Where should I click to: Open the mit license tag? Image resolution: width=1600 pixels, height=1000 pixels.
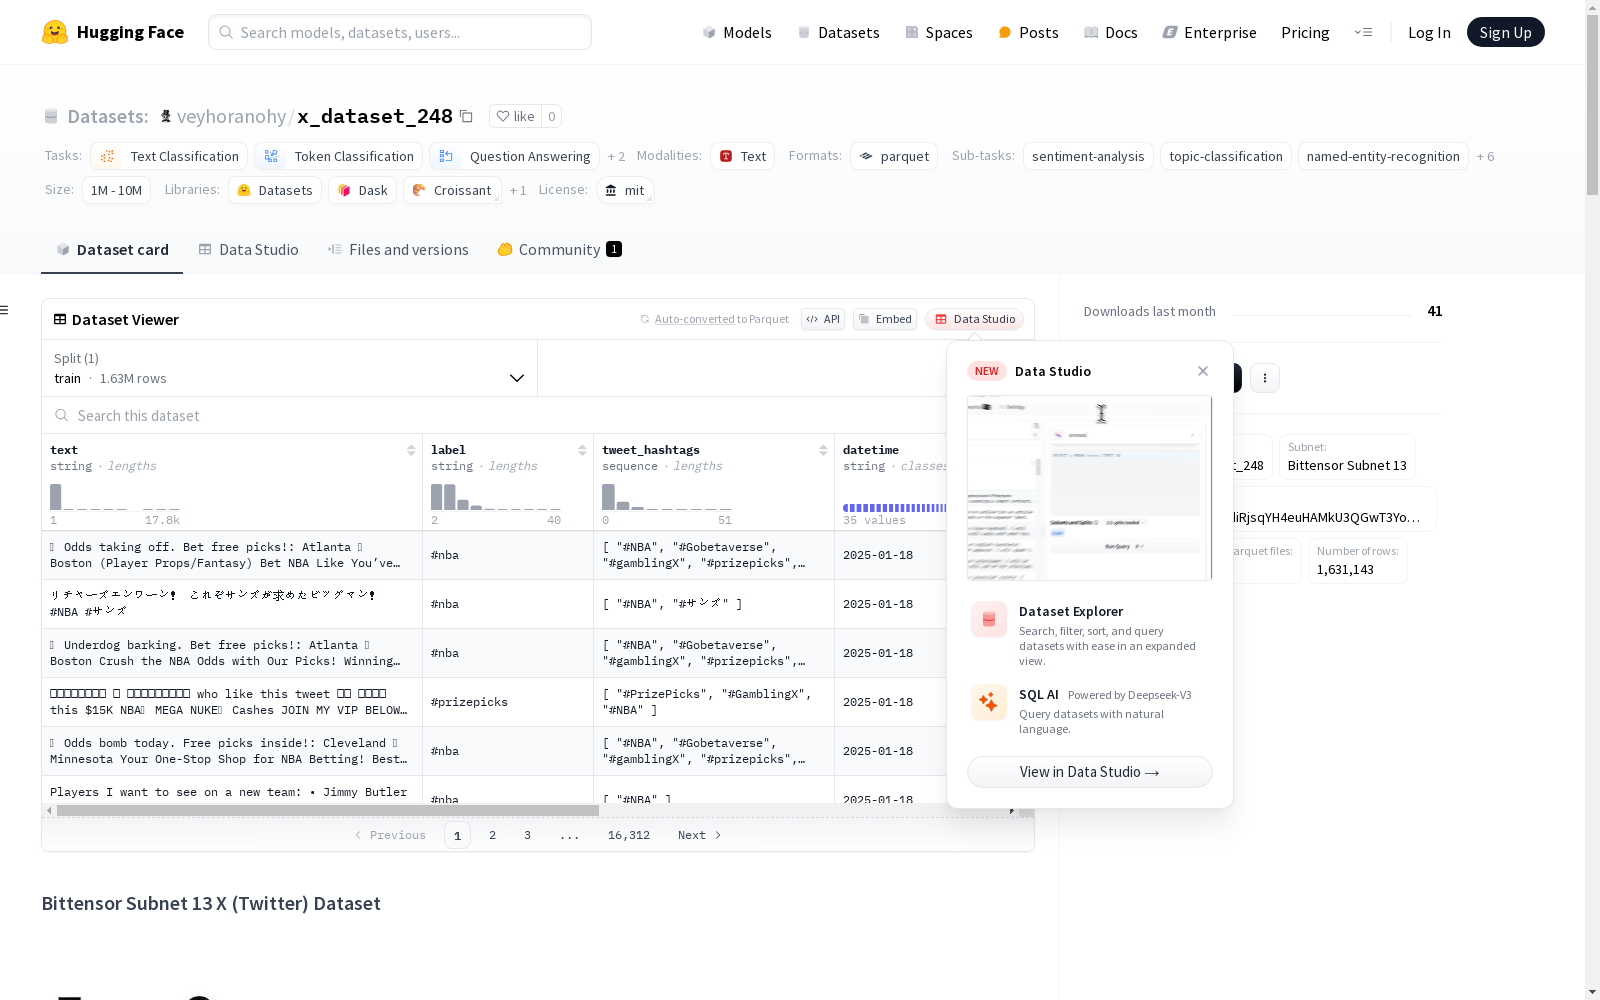click(x=625, y=190)
